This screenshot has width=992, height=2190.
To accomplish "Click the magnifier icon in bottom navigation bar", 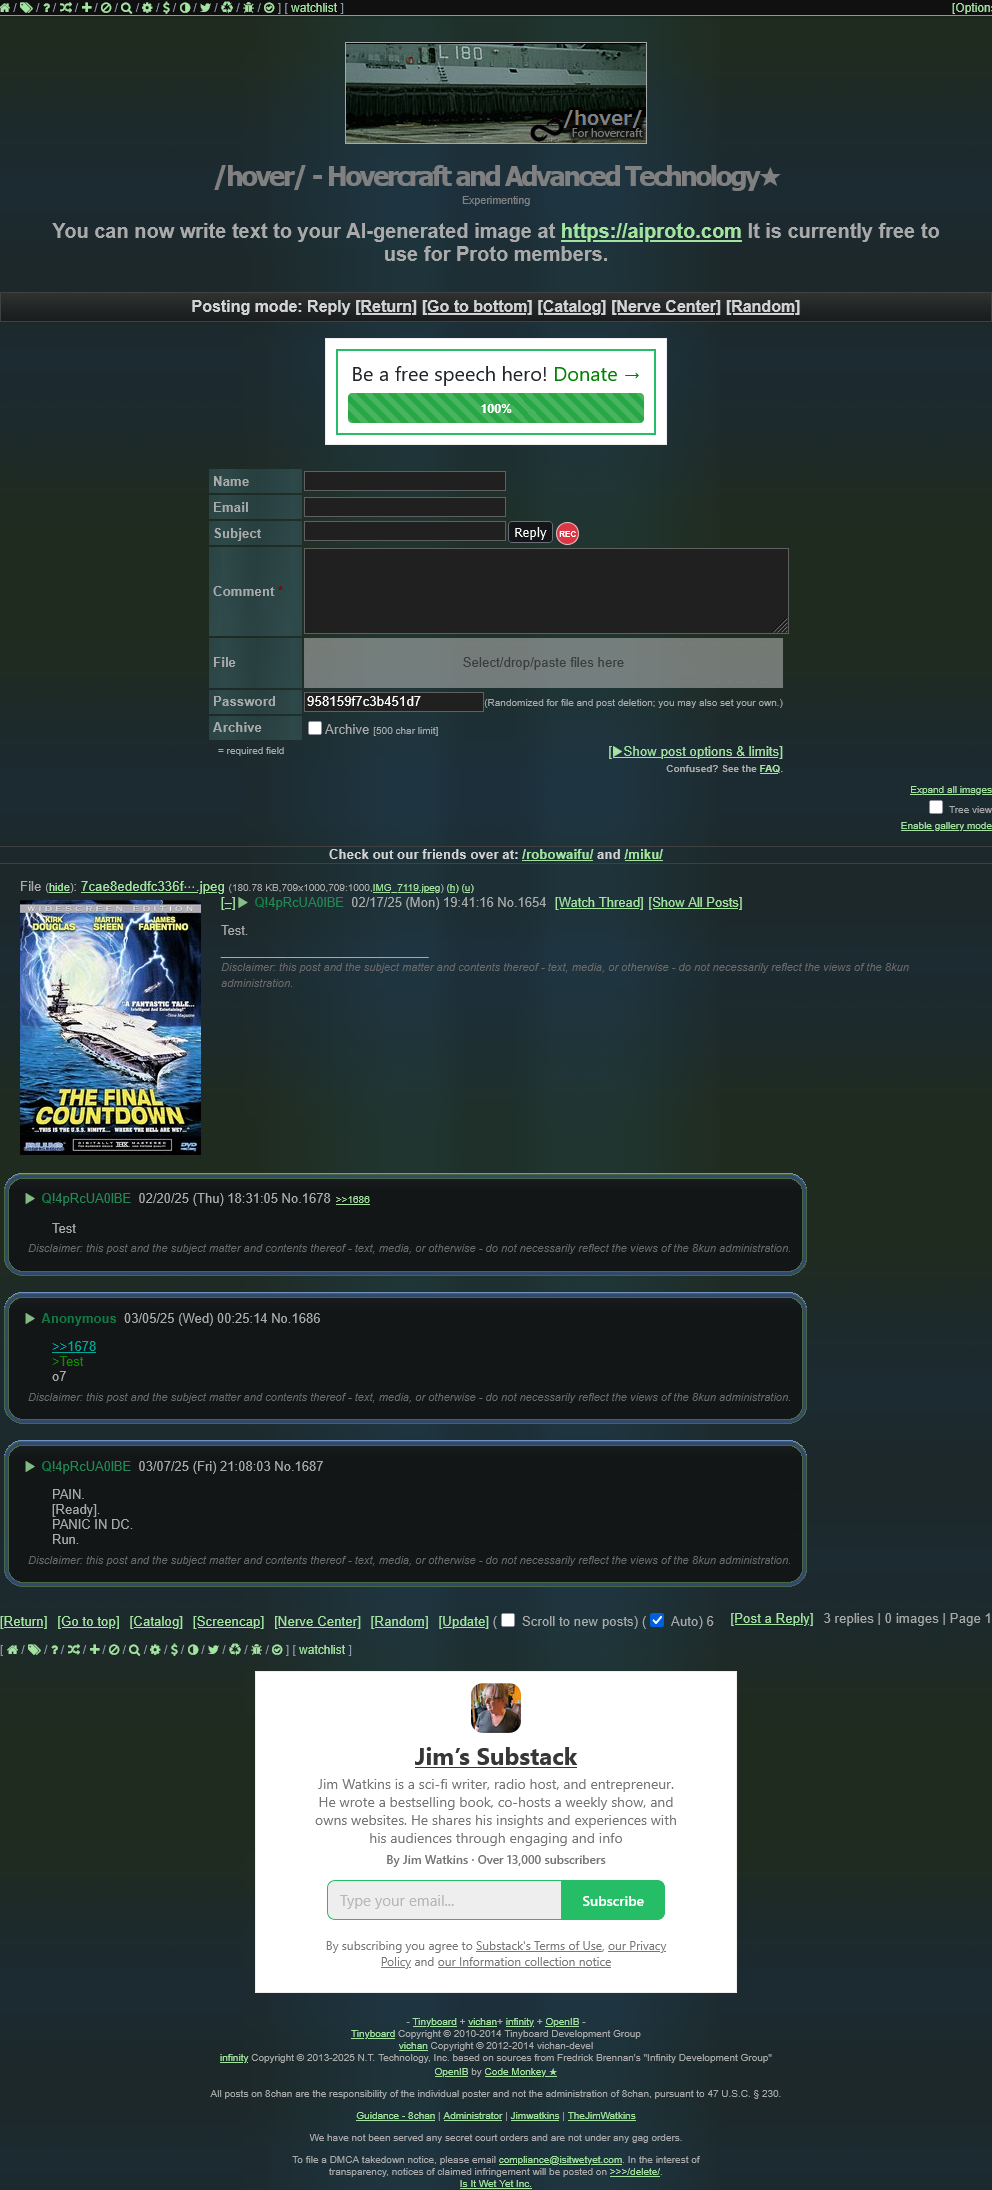I will 134,1650.
